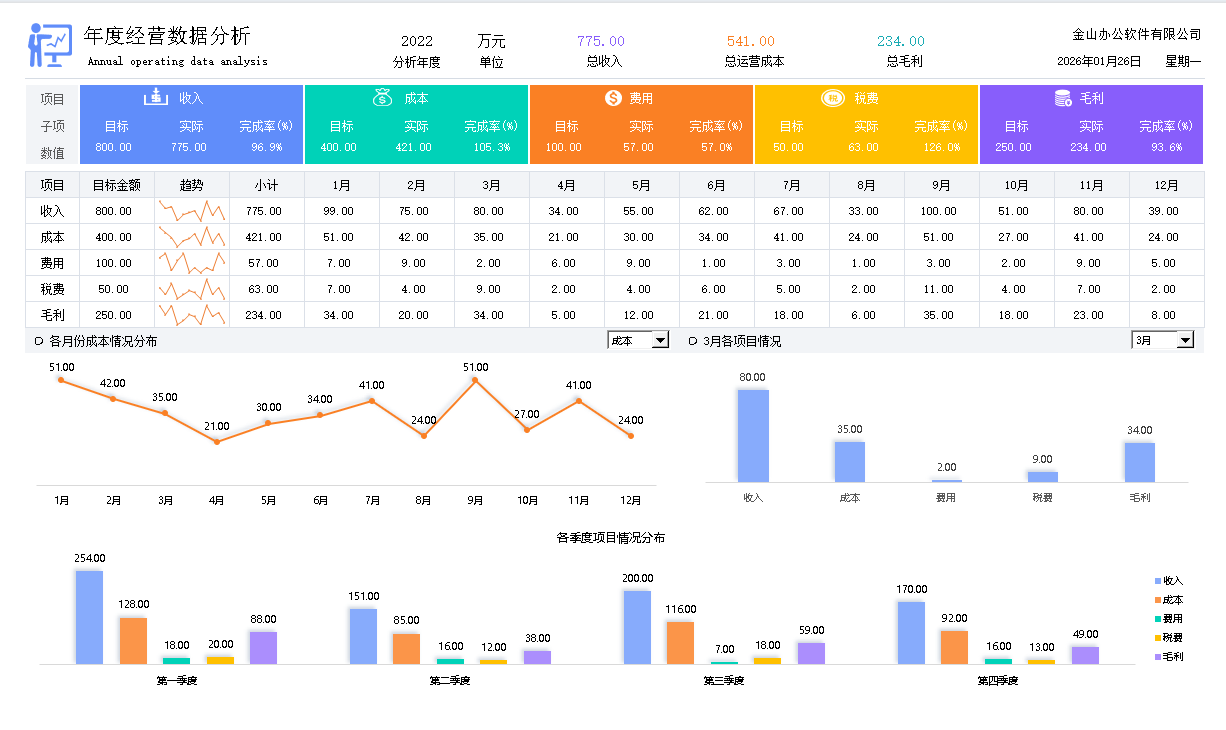The width and height of the screenshot is (1226, 730).
Task: Select the 毛利 purple legend swatch
Action: pos(1158,657)
